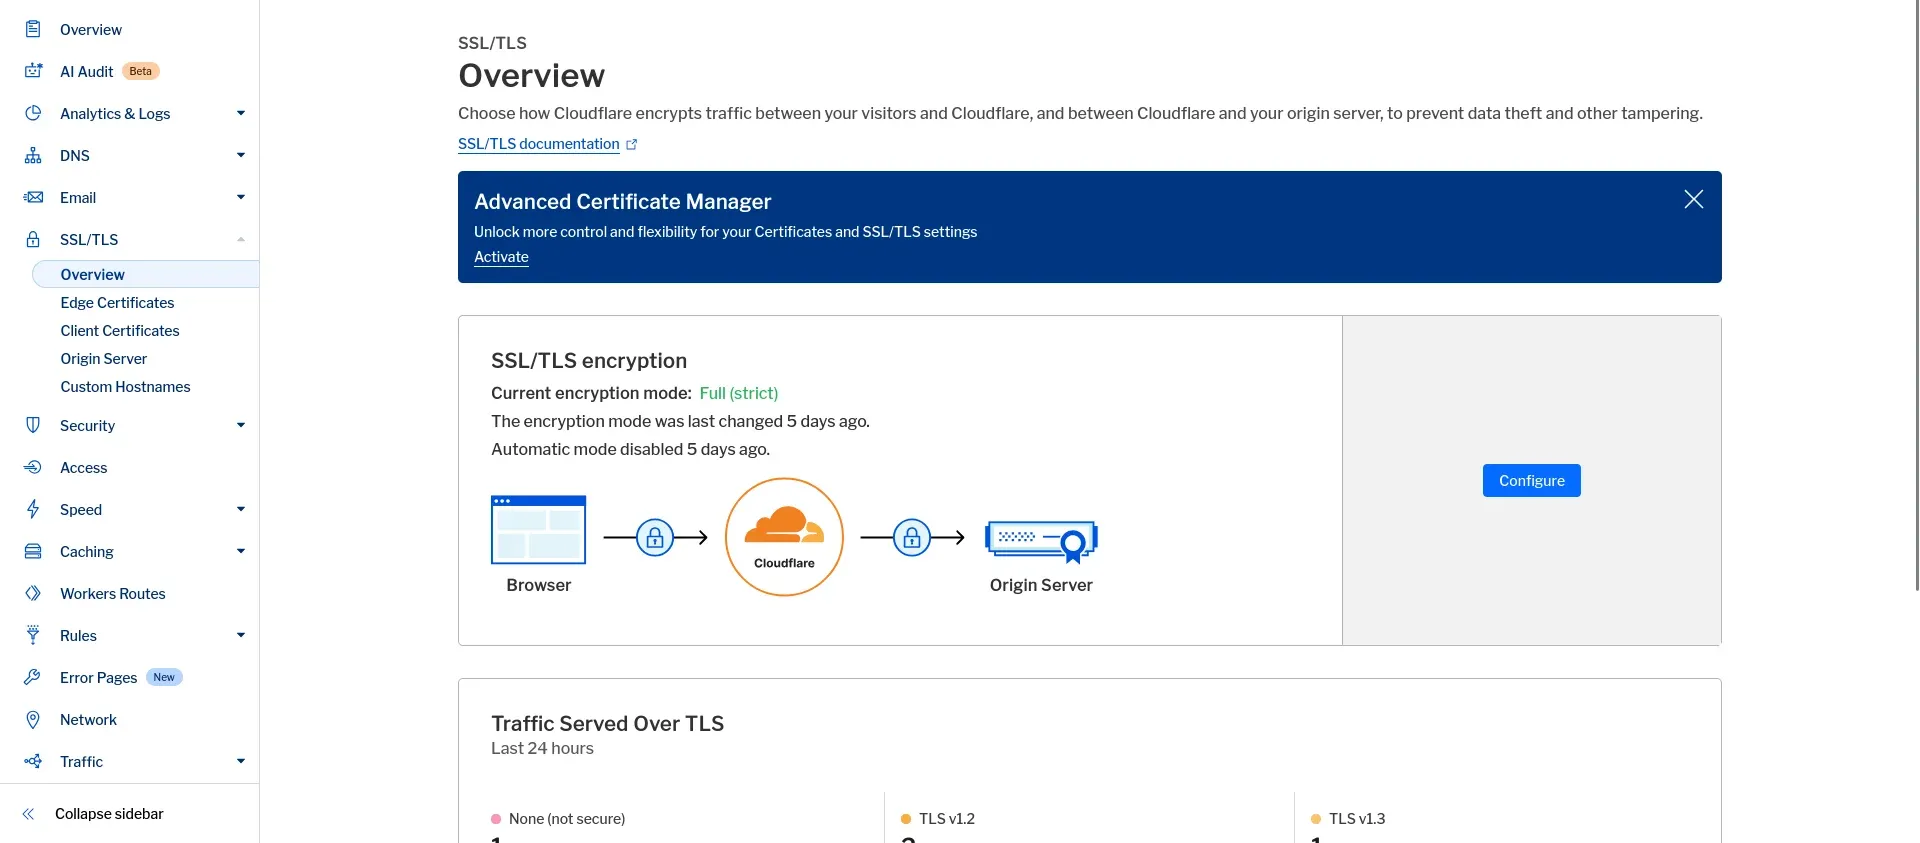Click the DNS network tree icon
The image size is (1920, 843).
tap(33, 155)
